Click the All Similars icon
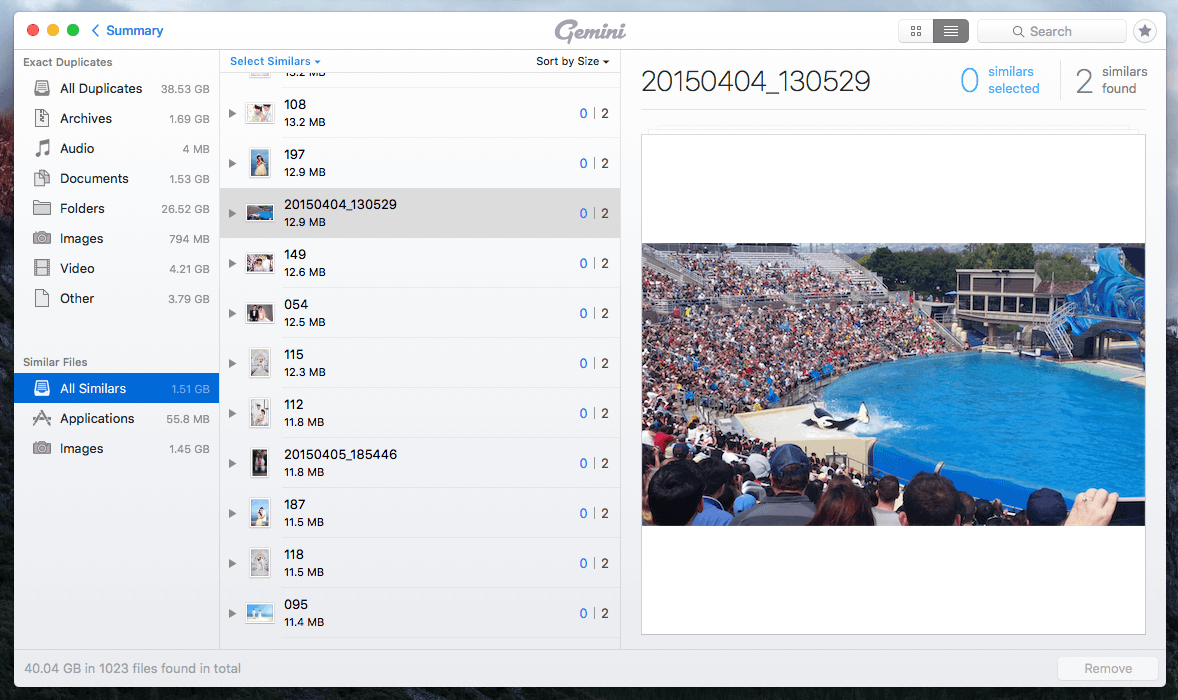 (x=42, y=388)
